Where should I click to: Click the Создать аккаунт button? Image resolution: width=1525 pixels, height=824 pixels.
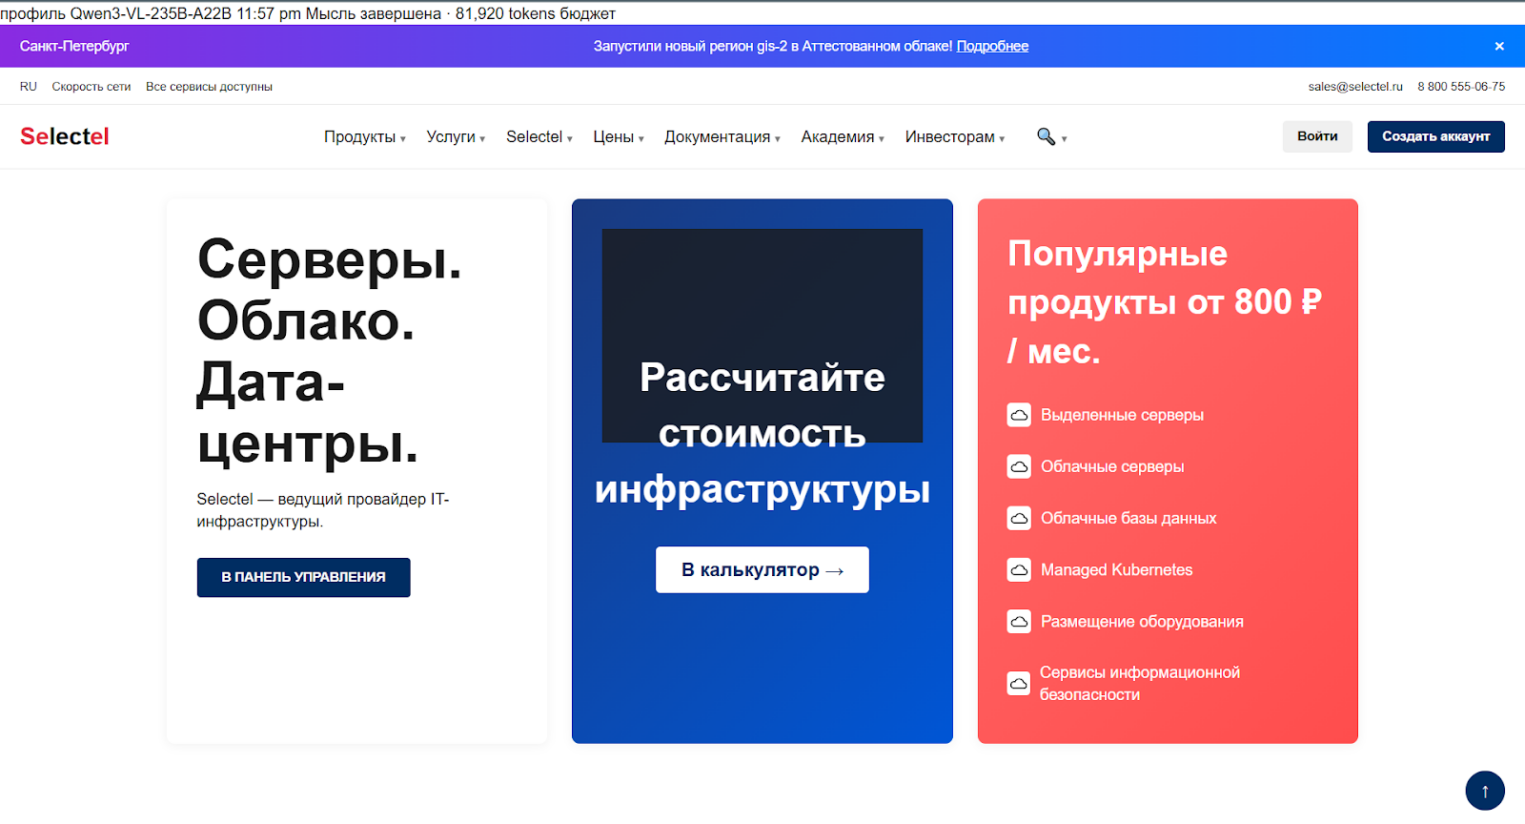click(1435, 136)
